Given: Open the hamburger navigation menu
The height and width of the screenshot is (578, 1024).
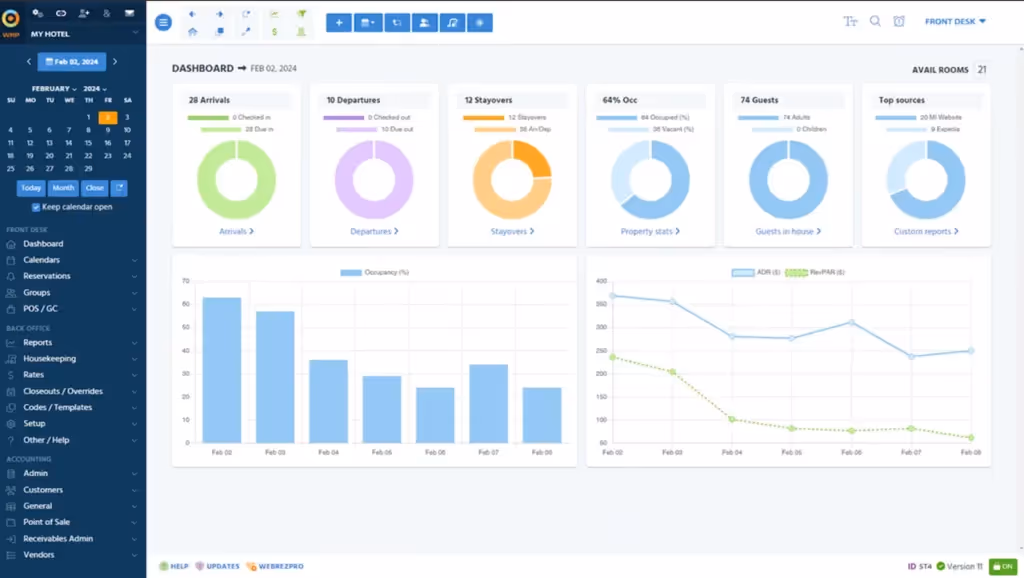Looking at the screenshot, I should pos(163,22).
